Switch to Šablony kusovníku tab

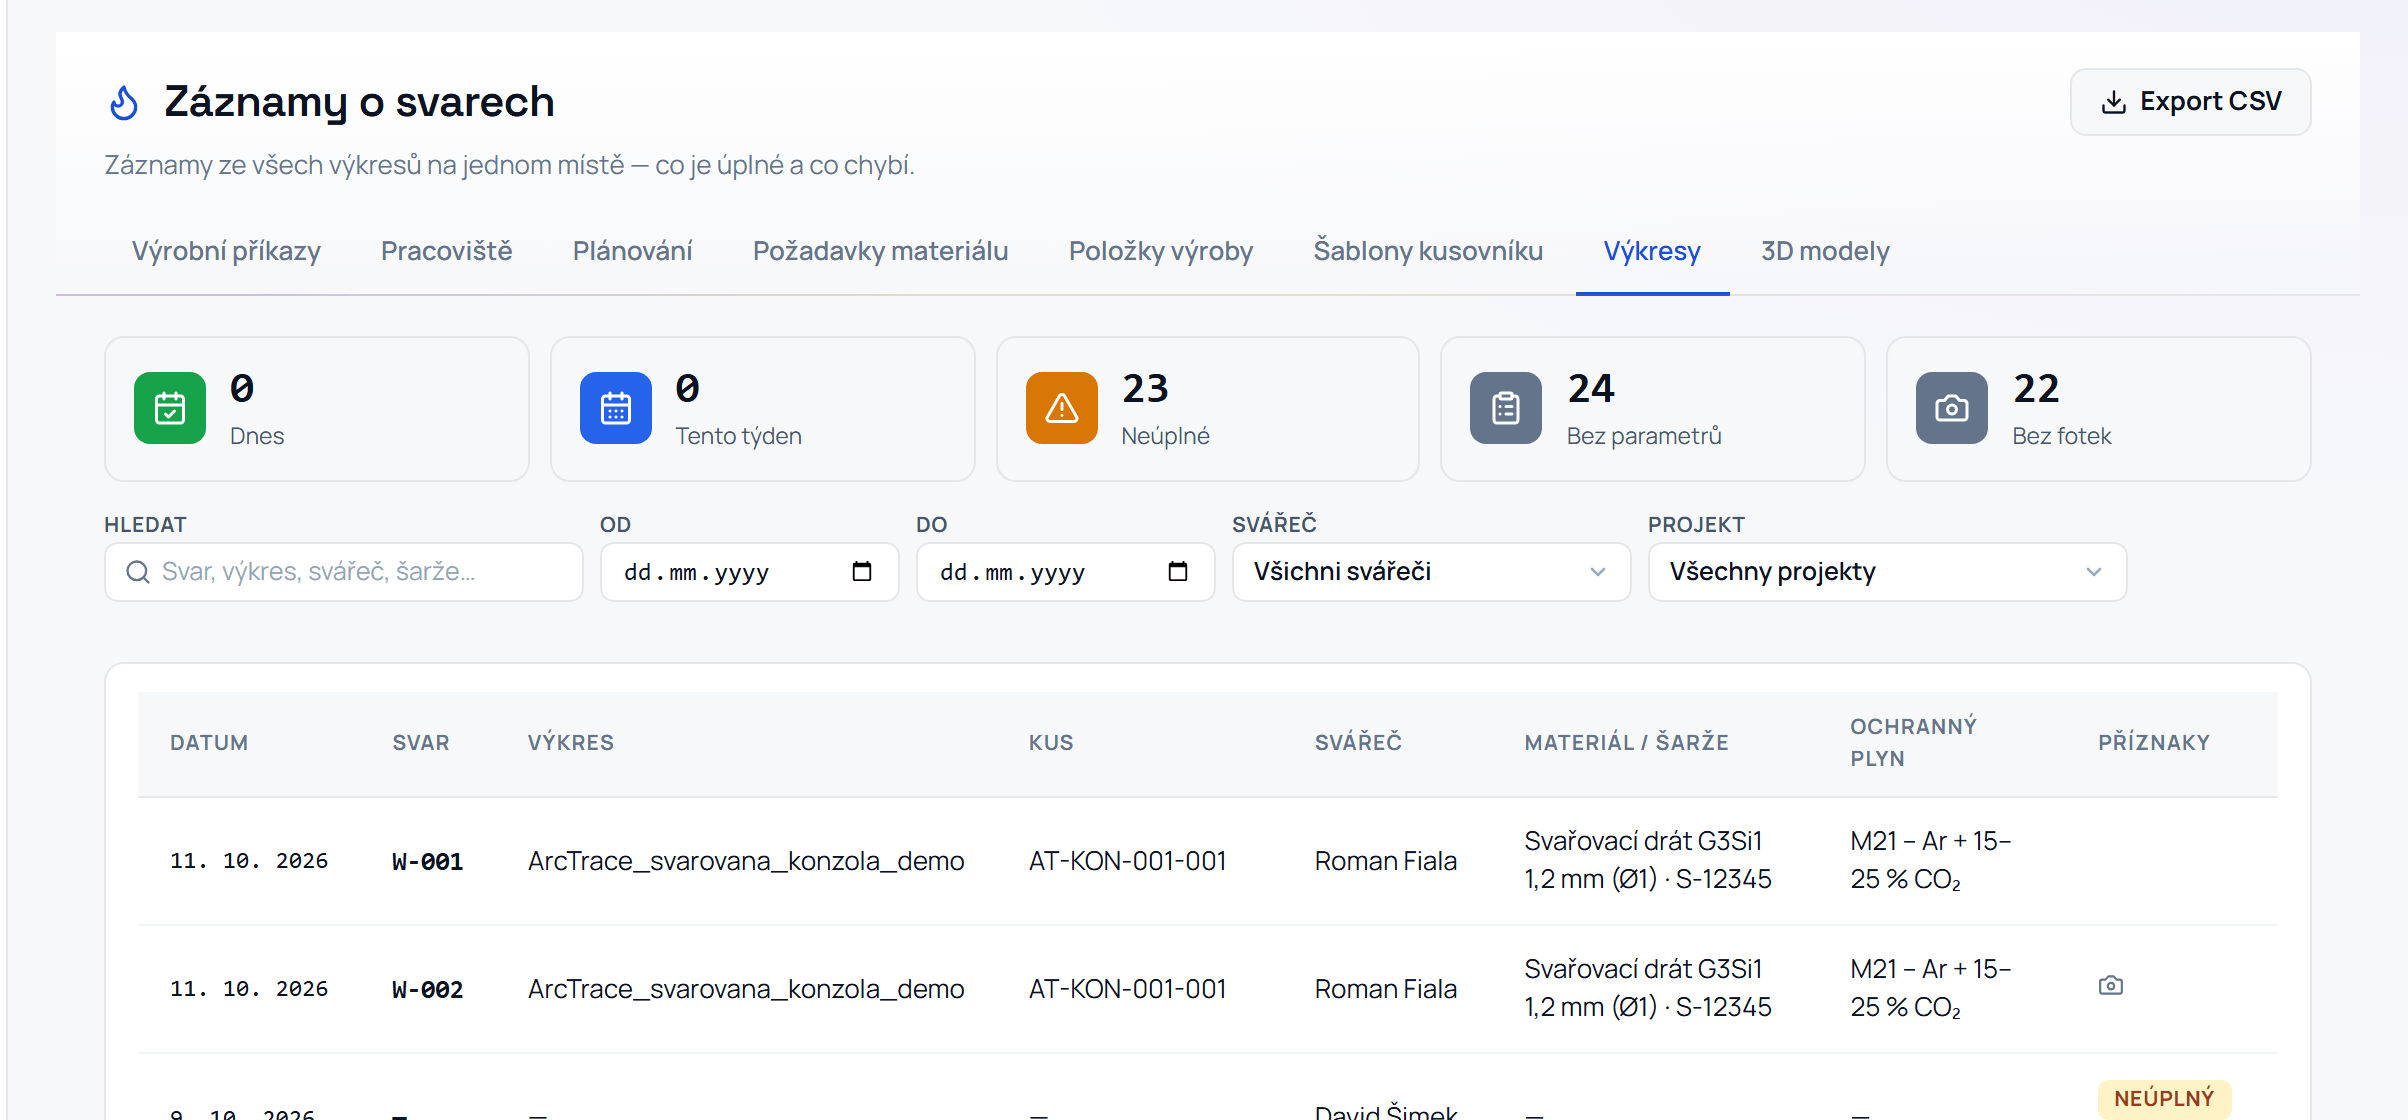point(1429,251)
